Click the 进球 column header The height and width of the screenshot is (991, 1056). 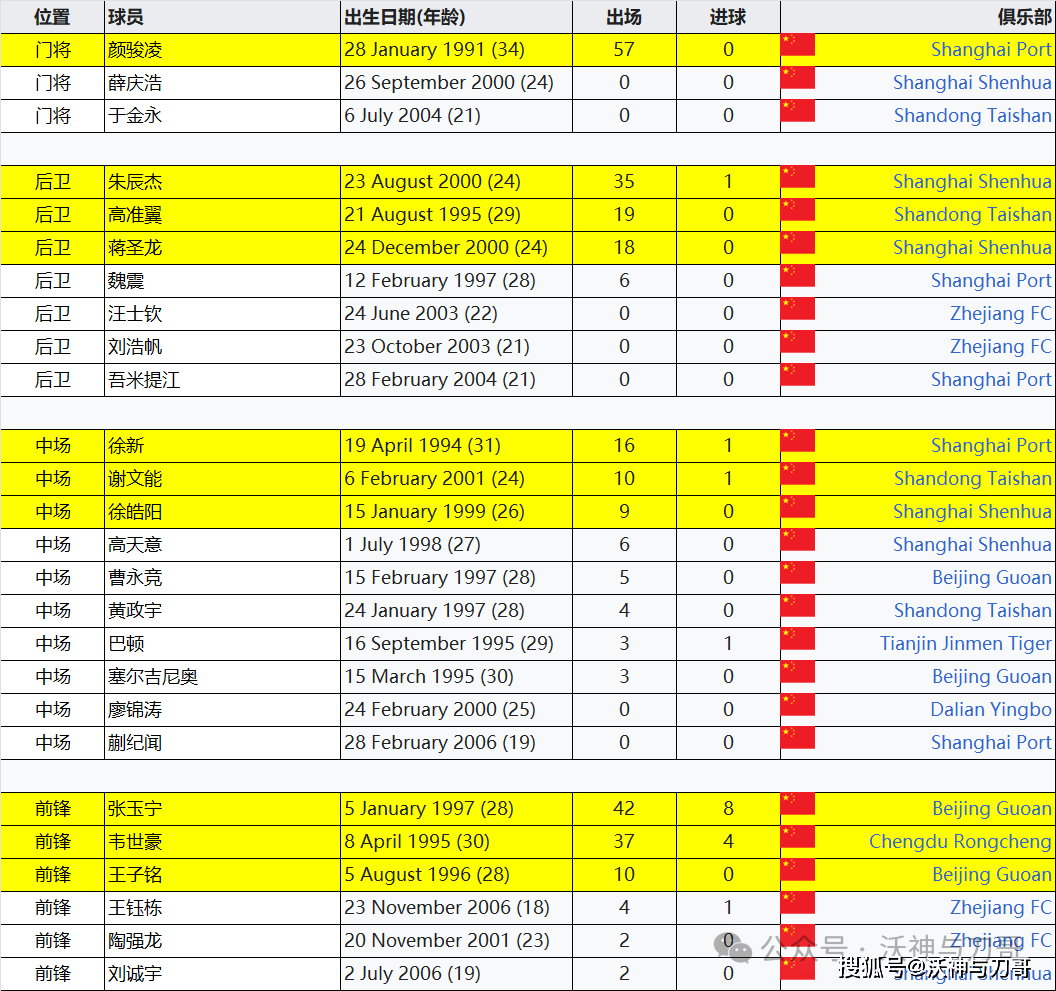(x=728, y=17)
